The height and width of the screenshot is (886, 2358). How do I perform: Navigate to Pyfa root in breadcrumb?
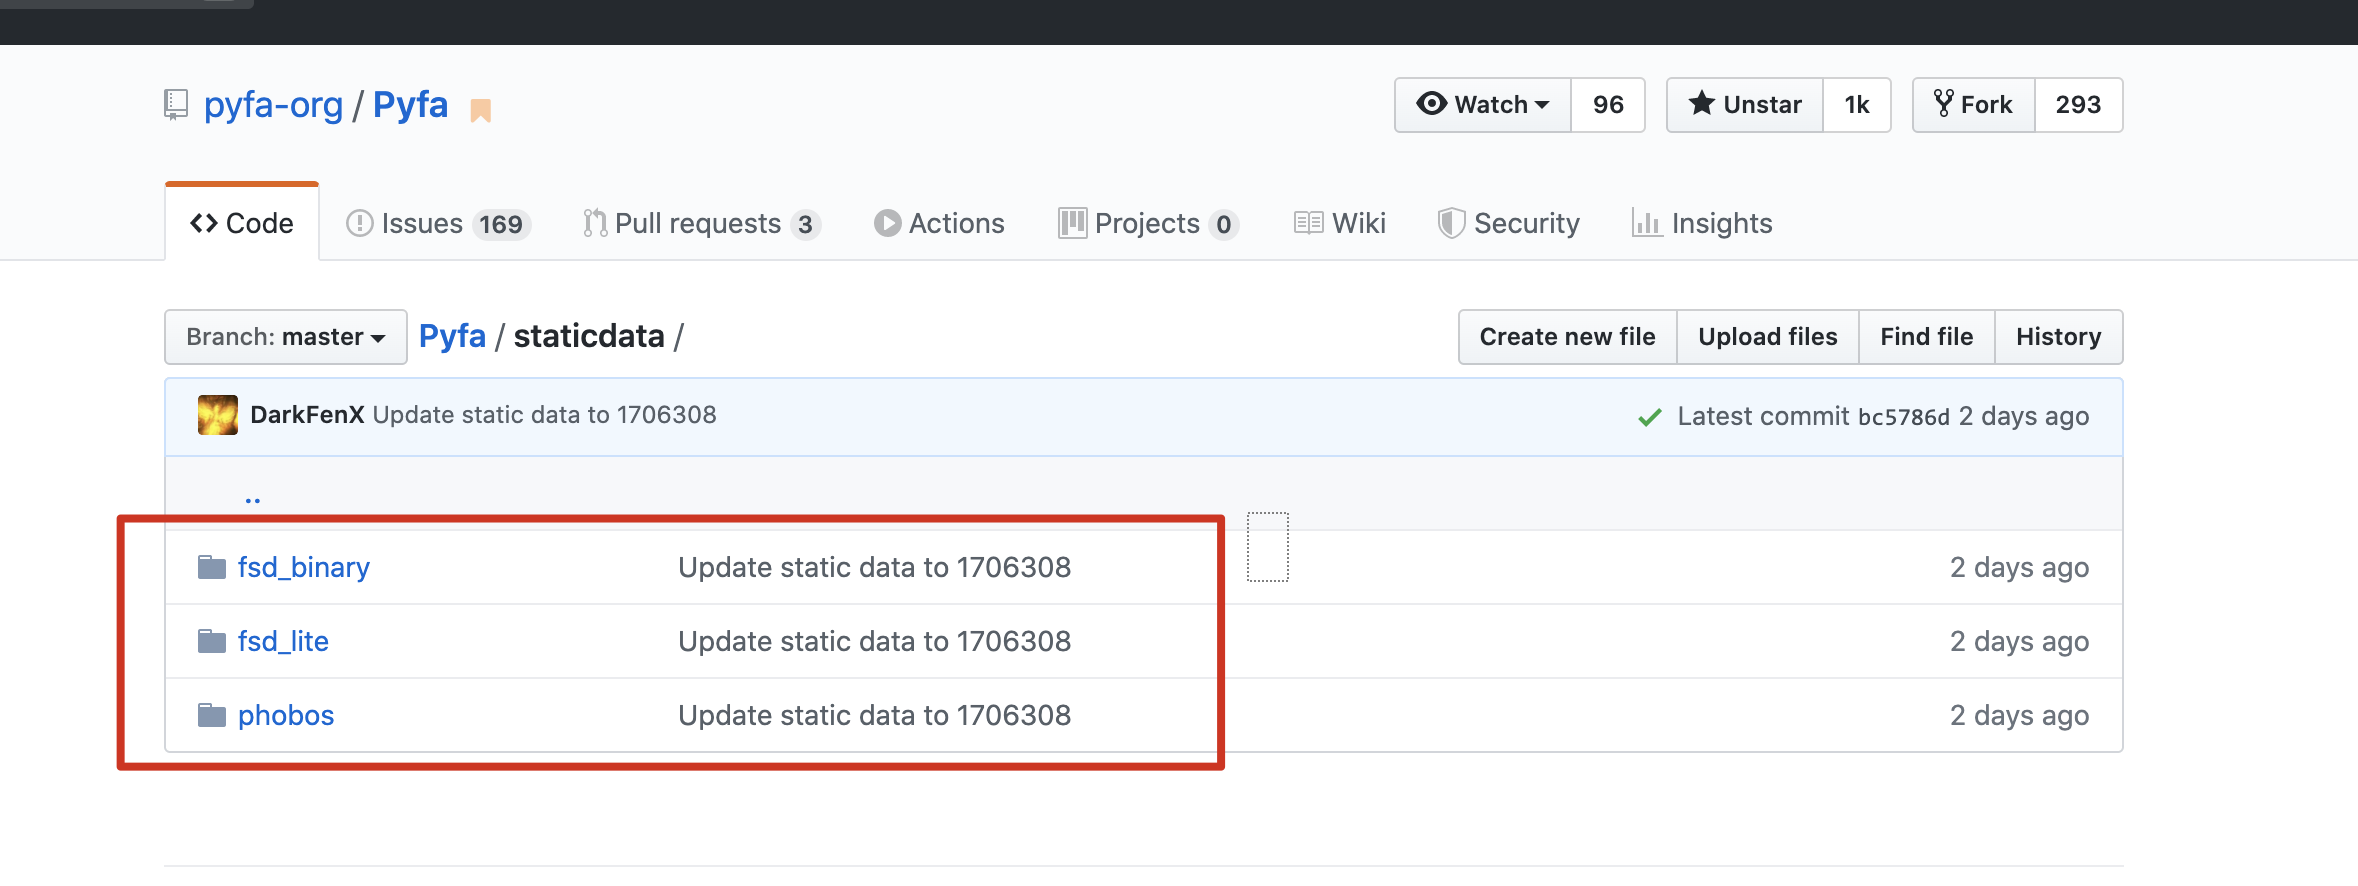tap(452, 336)
